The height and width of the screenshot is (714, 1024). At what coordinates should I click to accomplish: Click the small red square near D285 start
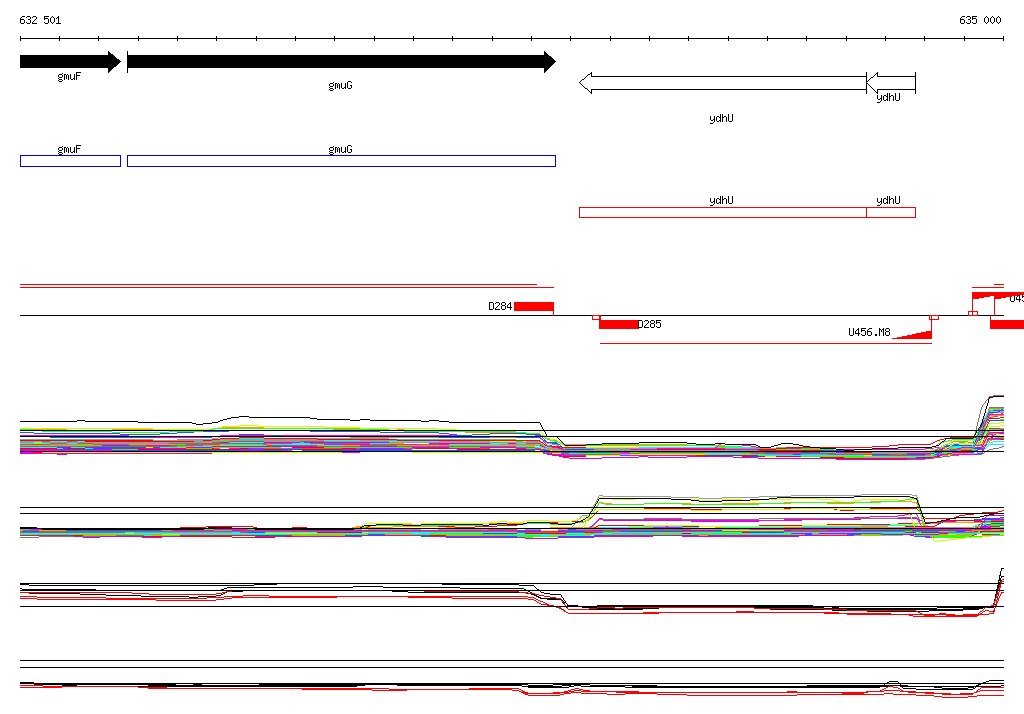596,317
